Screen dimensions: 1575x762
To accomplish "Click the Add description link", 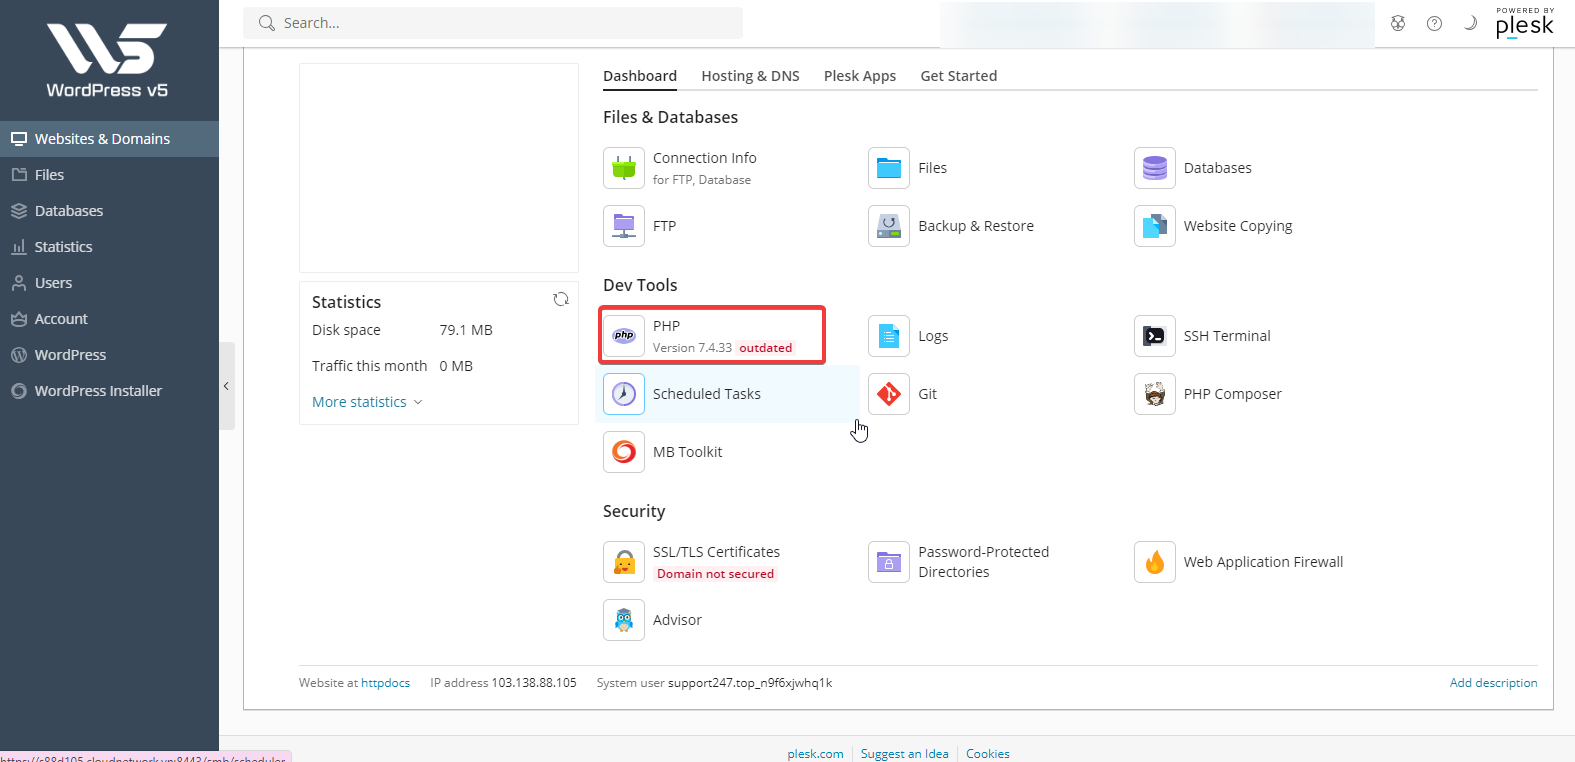I will pyautogui.click(x=1493, y=683).
